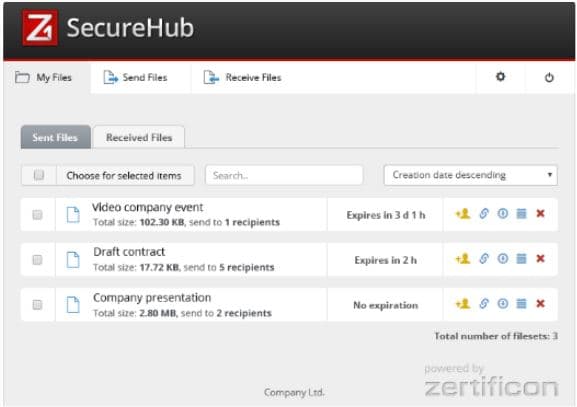The width and height of the screenshot is (577, 407).
Task: Click link icon for Draft contract
Action: pyautogui.click(x=484, y=259)
